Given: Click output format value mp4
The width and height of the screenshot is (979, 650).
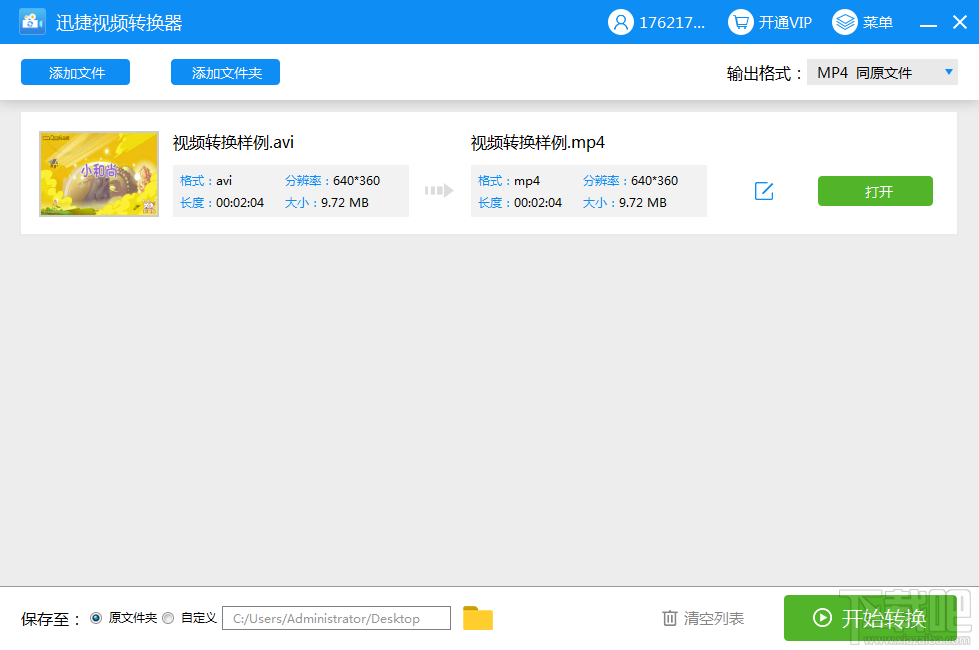Looking at the screenshot, I should (527, 181).
